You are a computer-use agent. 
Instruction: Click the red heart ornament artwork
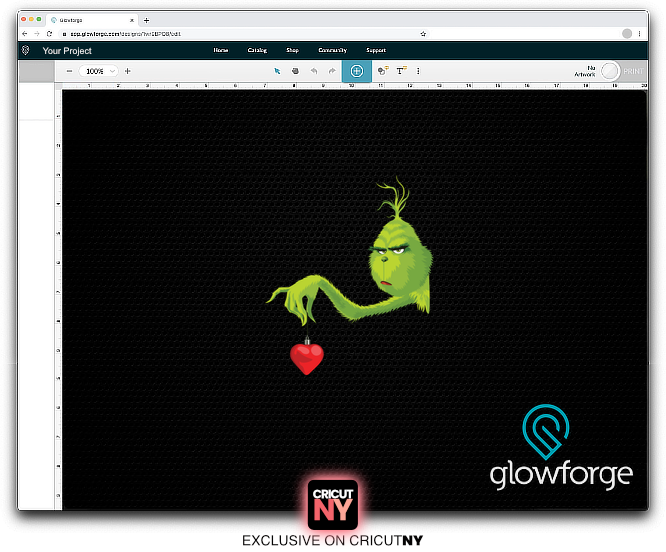[x=307, y=357]
